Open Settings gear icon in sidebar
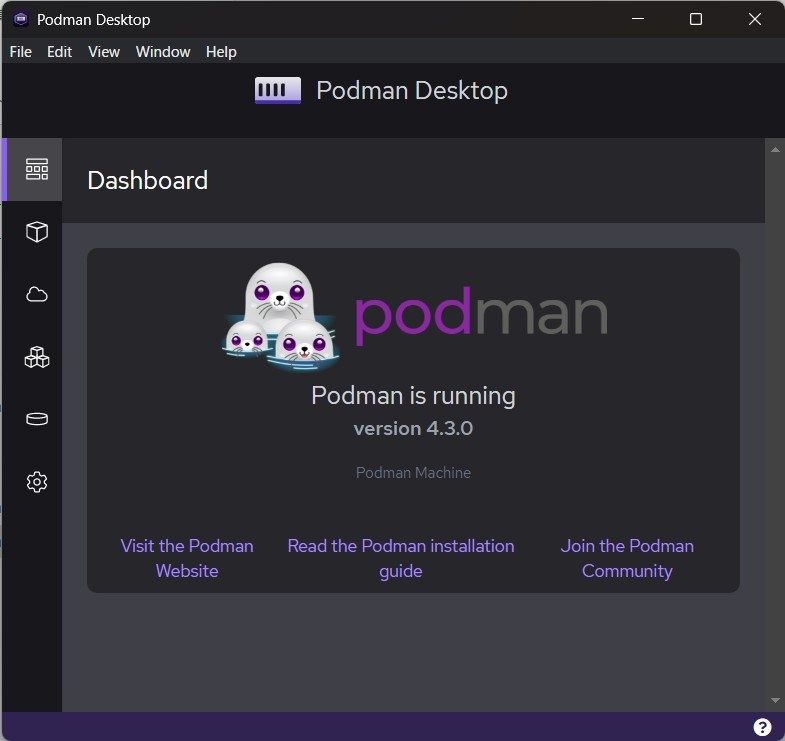785x741 pixels. (x=37, y=482)
